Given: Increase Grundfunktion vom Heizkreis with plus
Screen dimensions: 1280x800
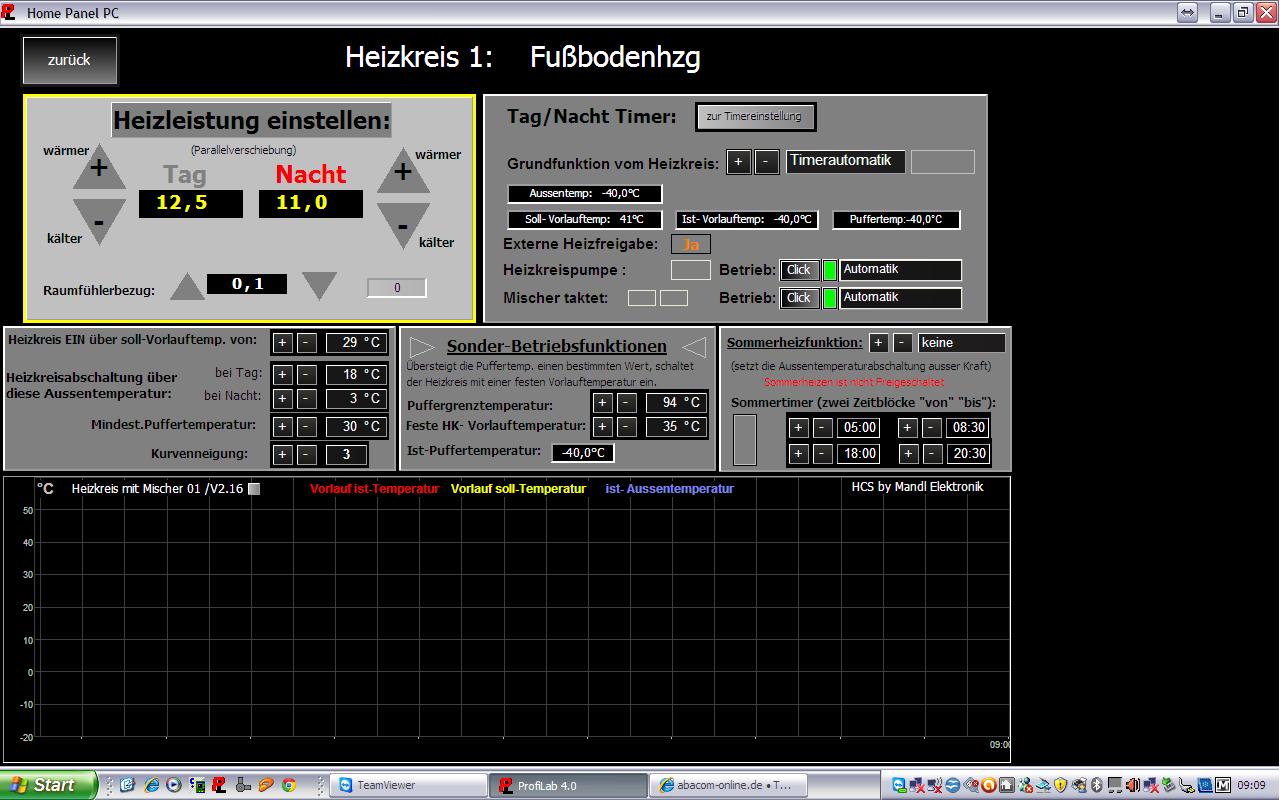Looking at the screenshot, I should tap(739, 162).
